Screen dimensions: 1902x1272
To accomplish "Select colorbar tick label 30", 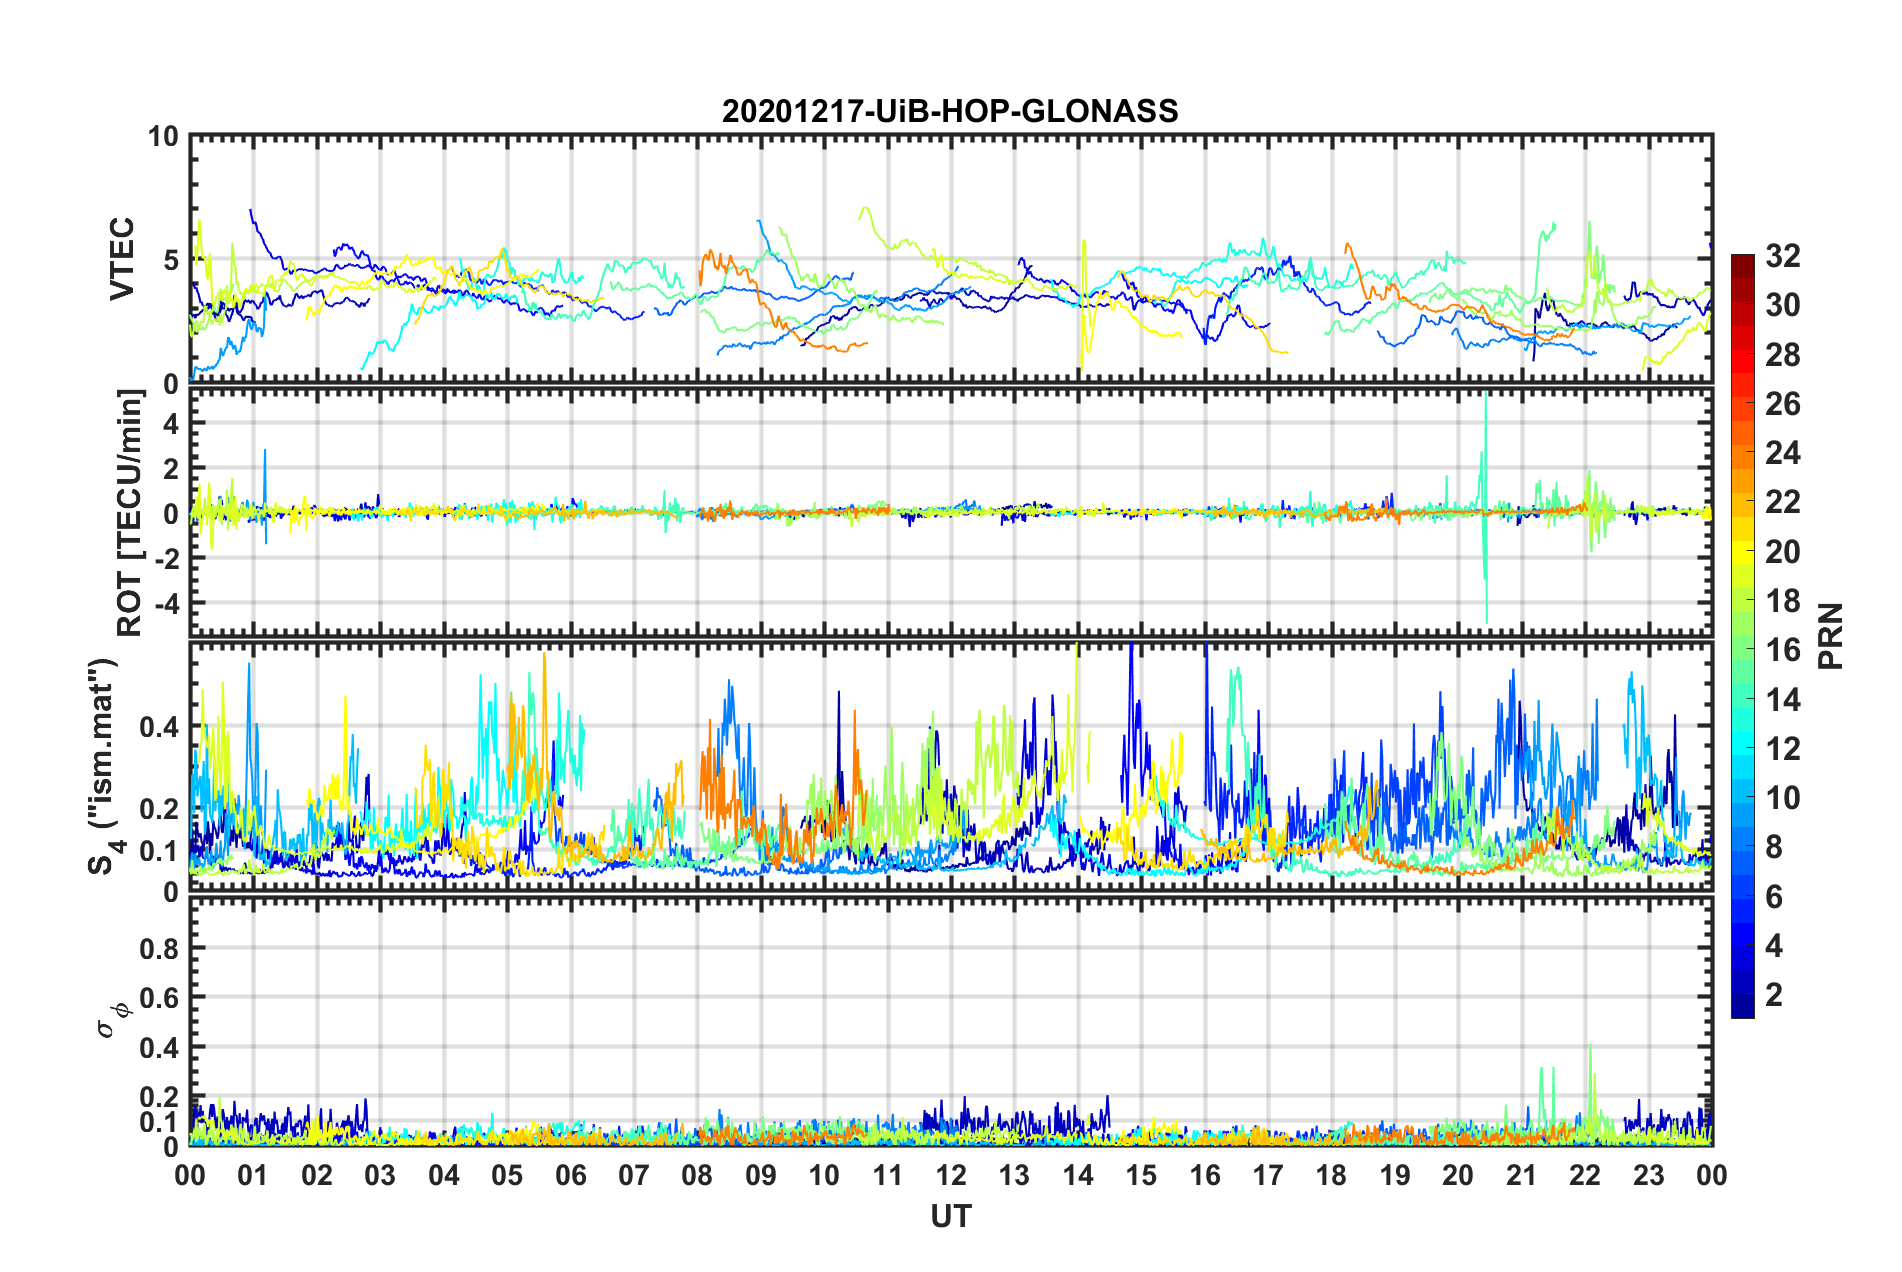I will [x=1782, y=305].
